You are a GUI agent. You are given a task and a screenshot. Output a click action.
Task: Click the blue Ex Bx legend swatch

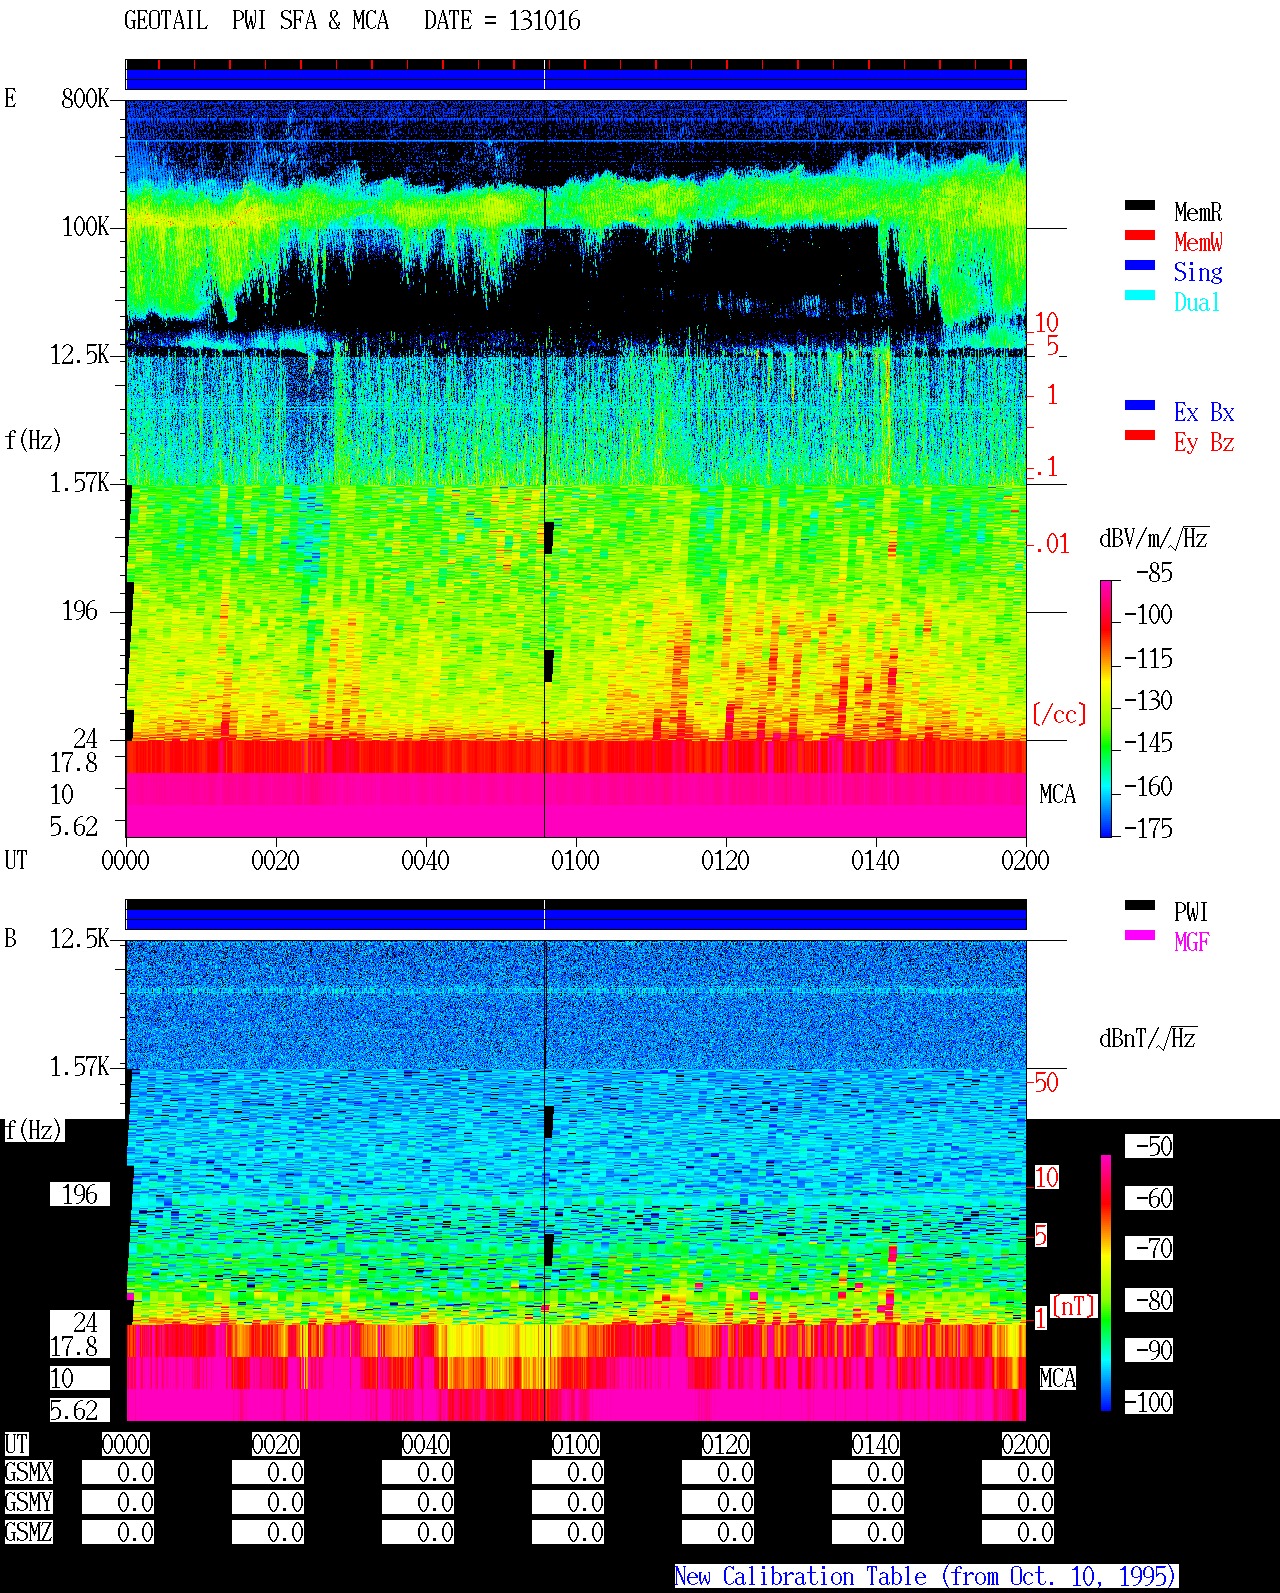[1140, 405]
